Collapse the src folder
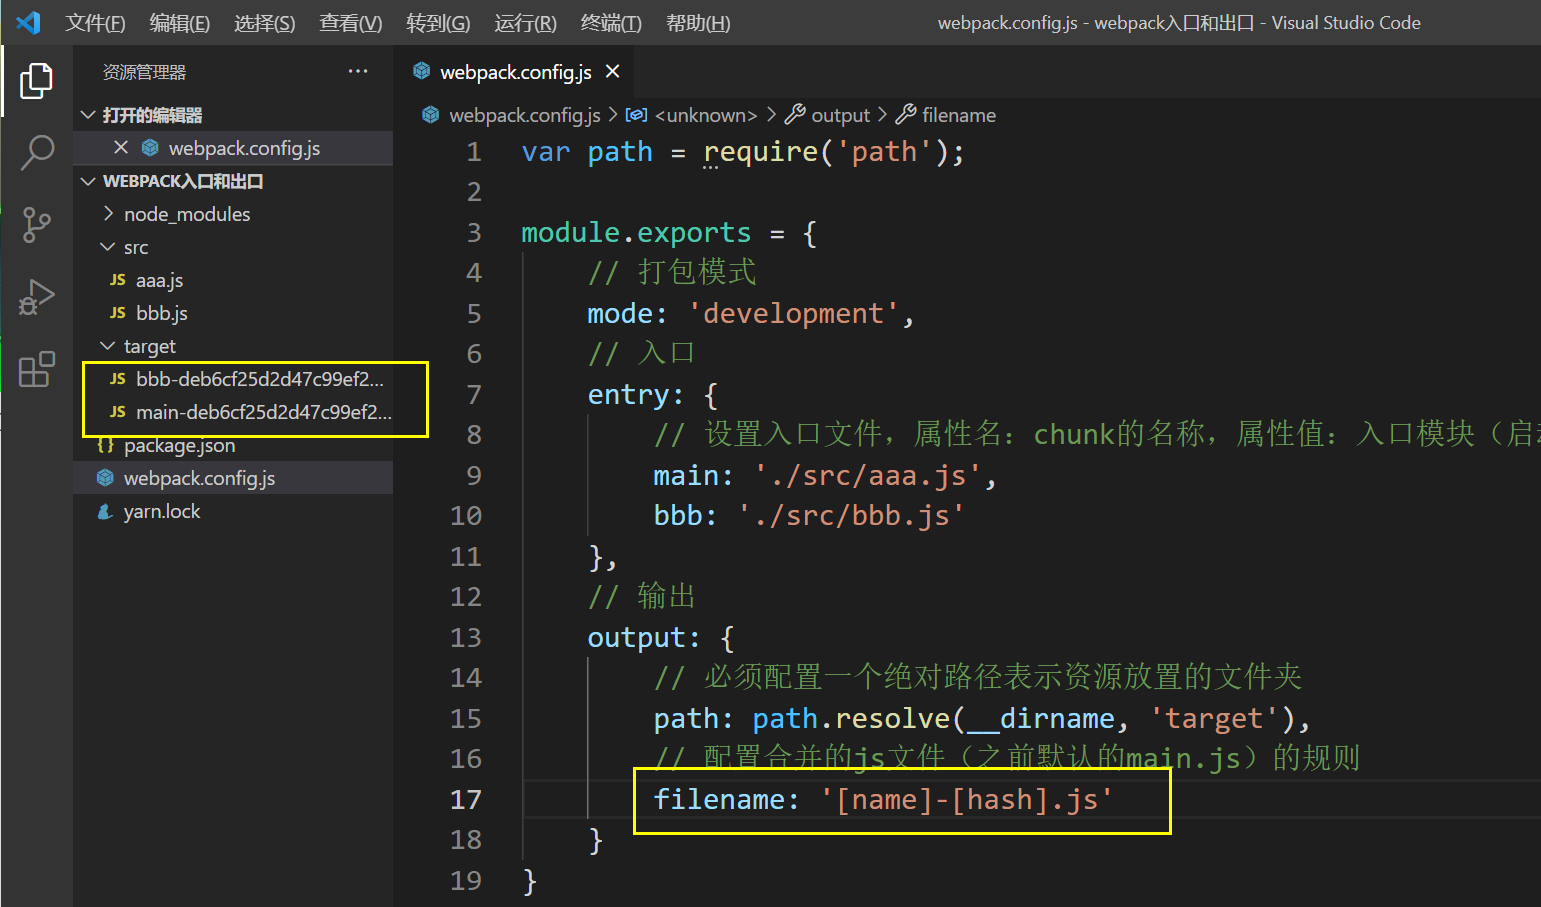This screenshot has height=907, width=1541. [108, 247]
